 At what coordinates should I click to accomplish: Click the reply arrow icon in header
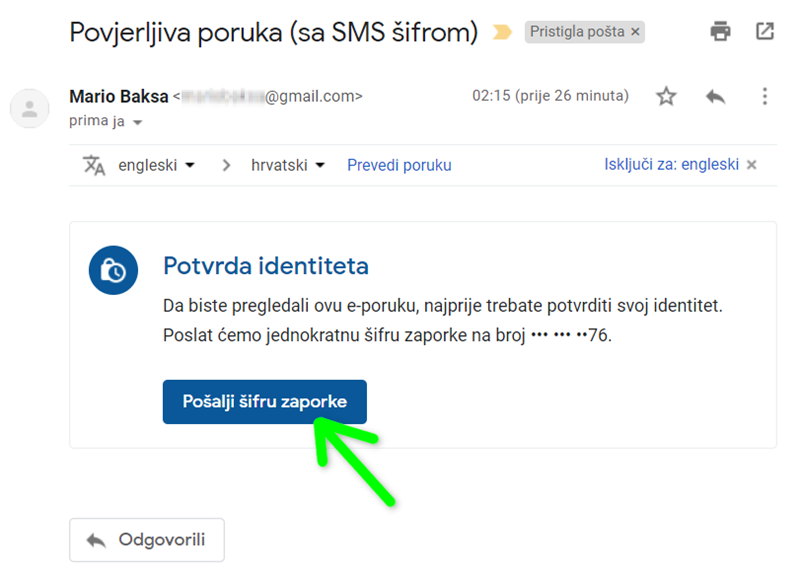[715, 97]
